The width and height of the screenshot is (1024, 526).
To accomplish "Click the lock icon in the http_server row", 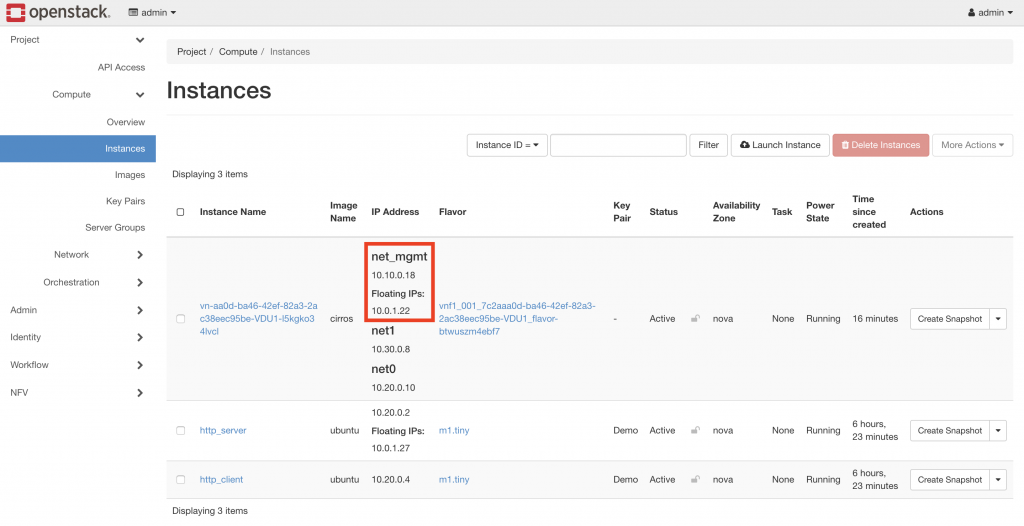I will click(x=695, y=431).
